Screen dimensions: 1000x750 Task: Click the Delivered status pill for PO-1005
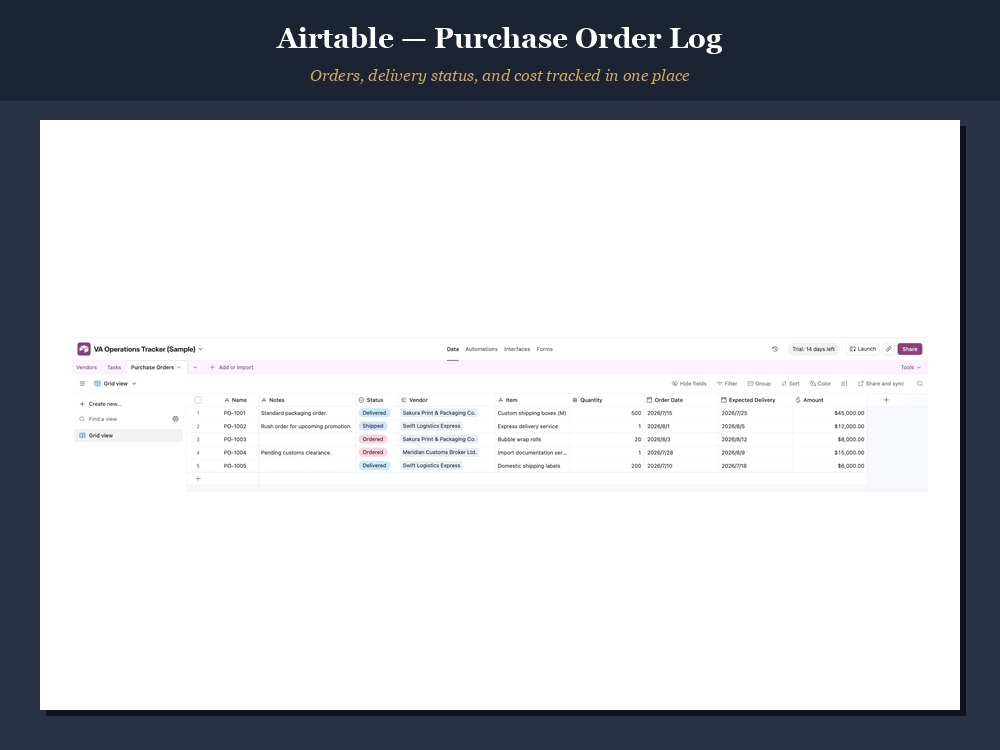coord(374,466)
